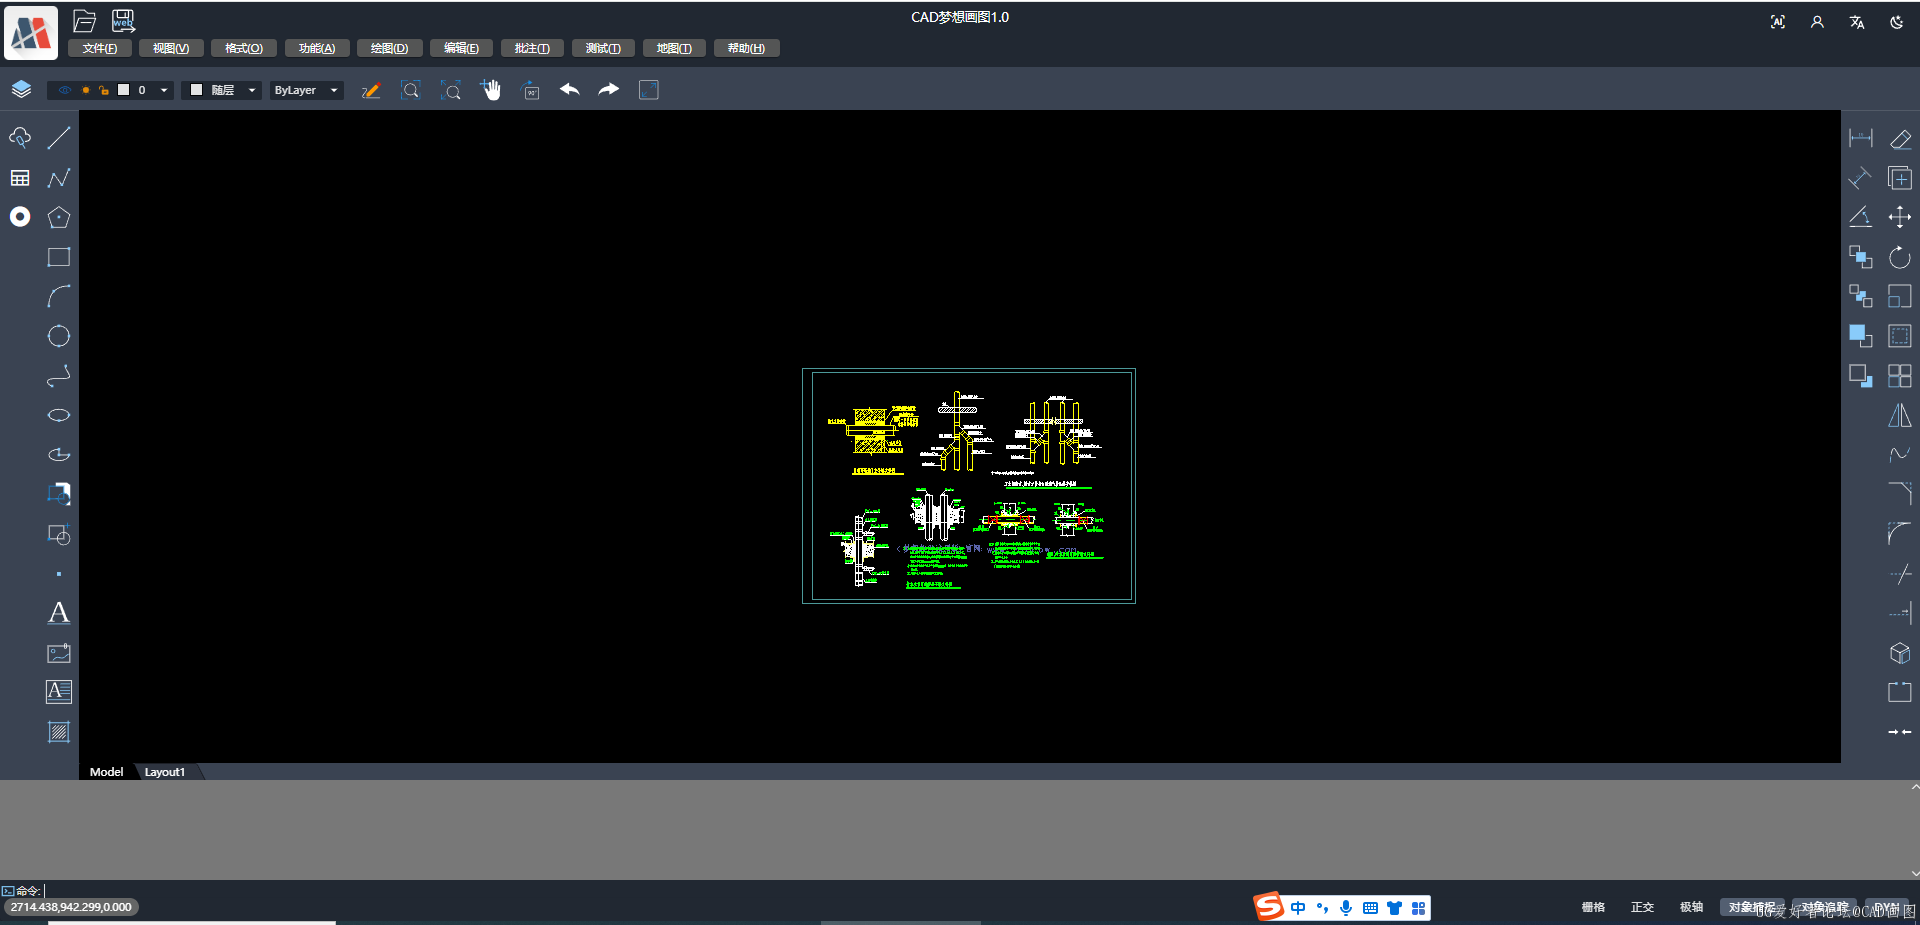Toggle 正交 ortho mode
Screen dimensions: 1920x925
coord(1642,907)
